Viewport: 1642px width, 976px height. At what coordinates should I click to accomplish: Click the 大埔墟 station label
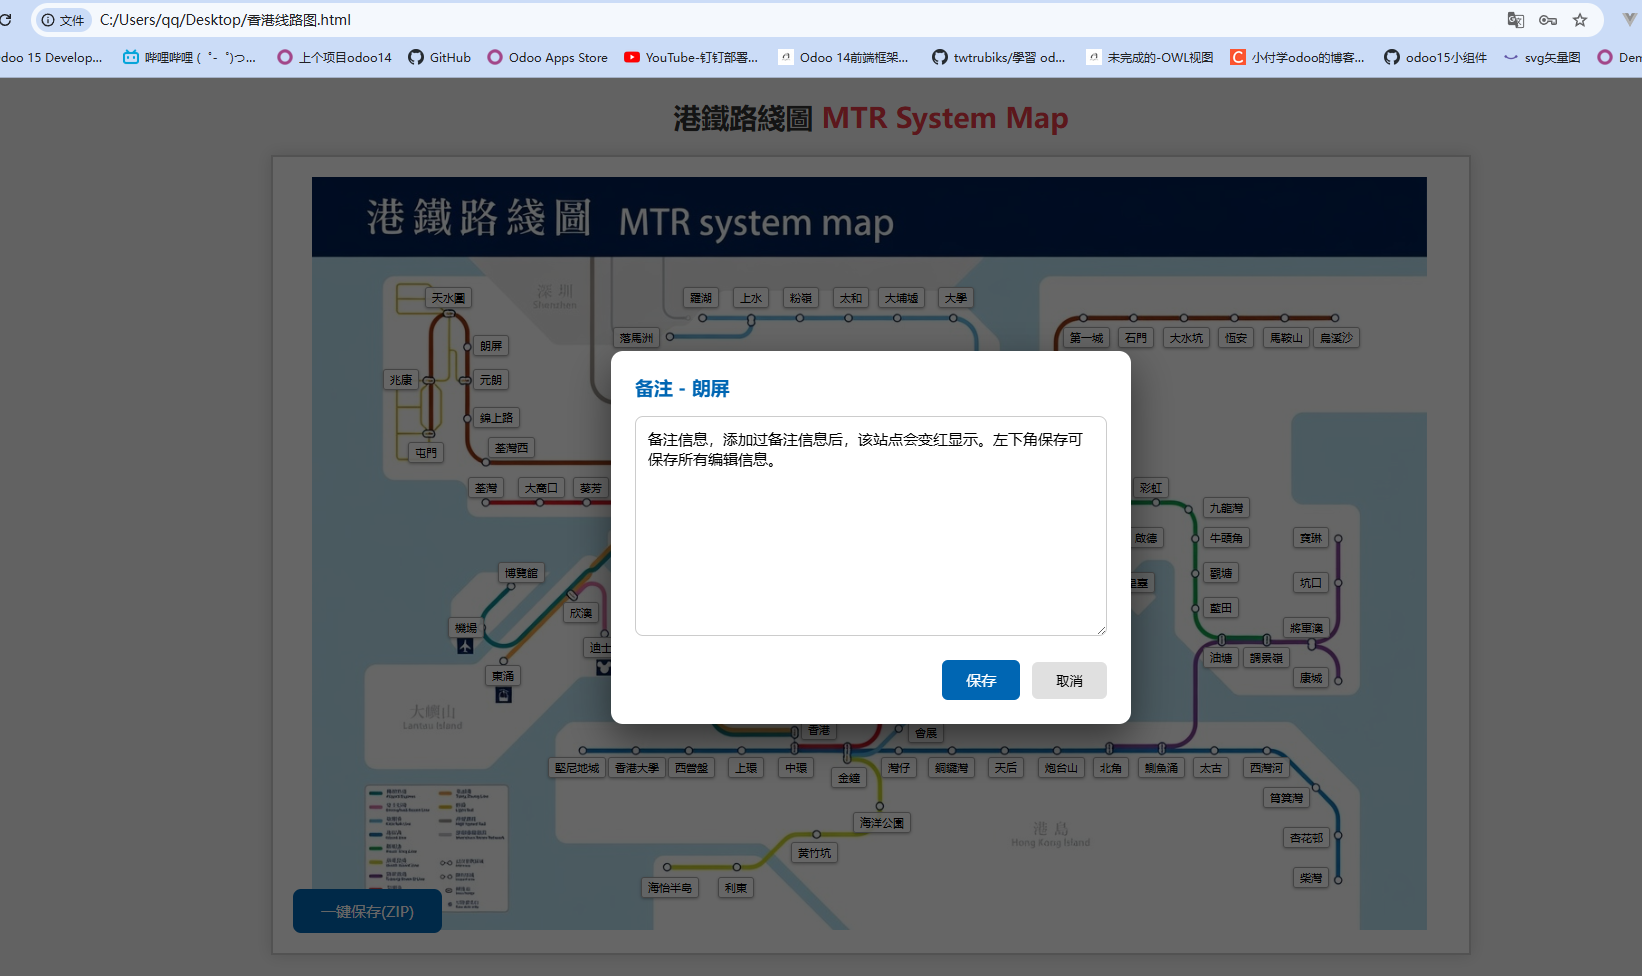coord(901,298)
